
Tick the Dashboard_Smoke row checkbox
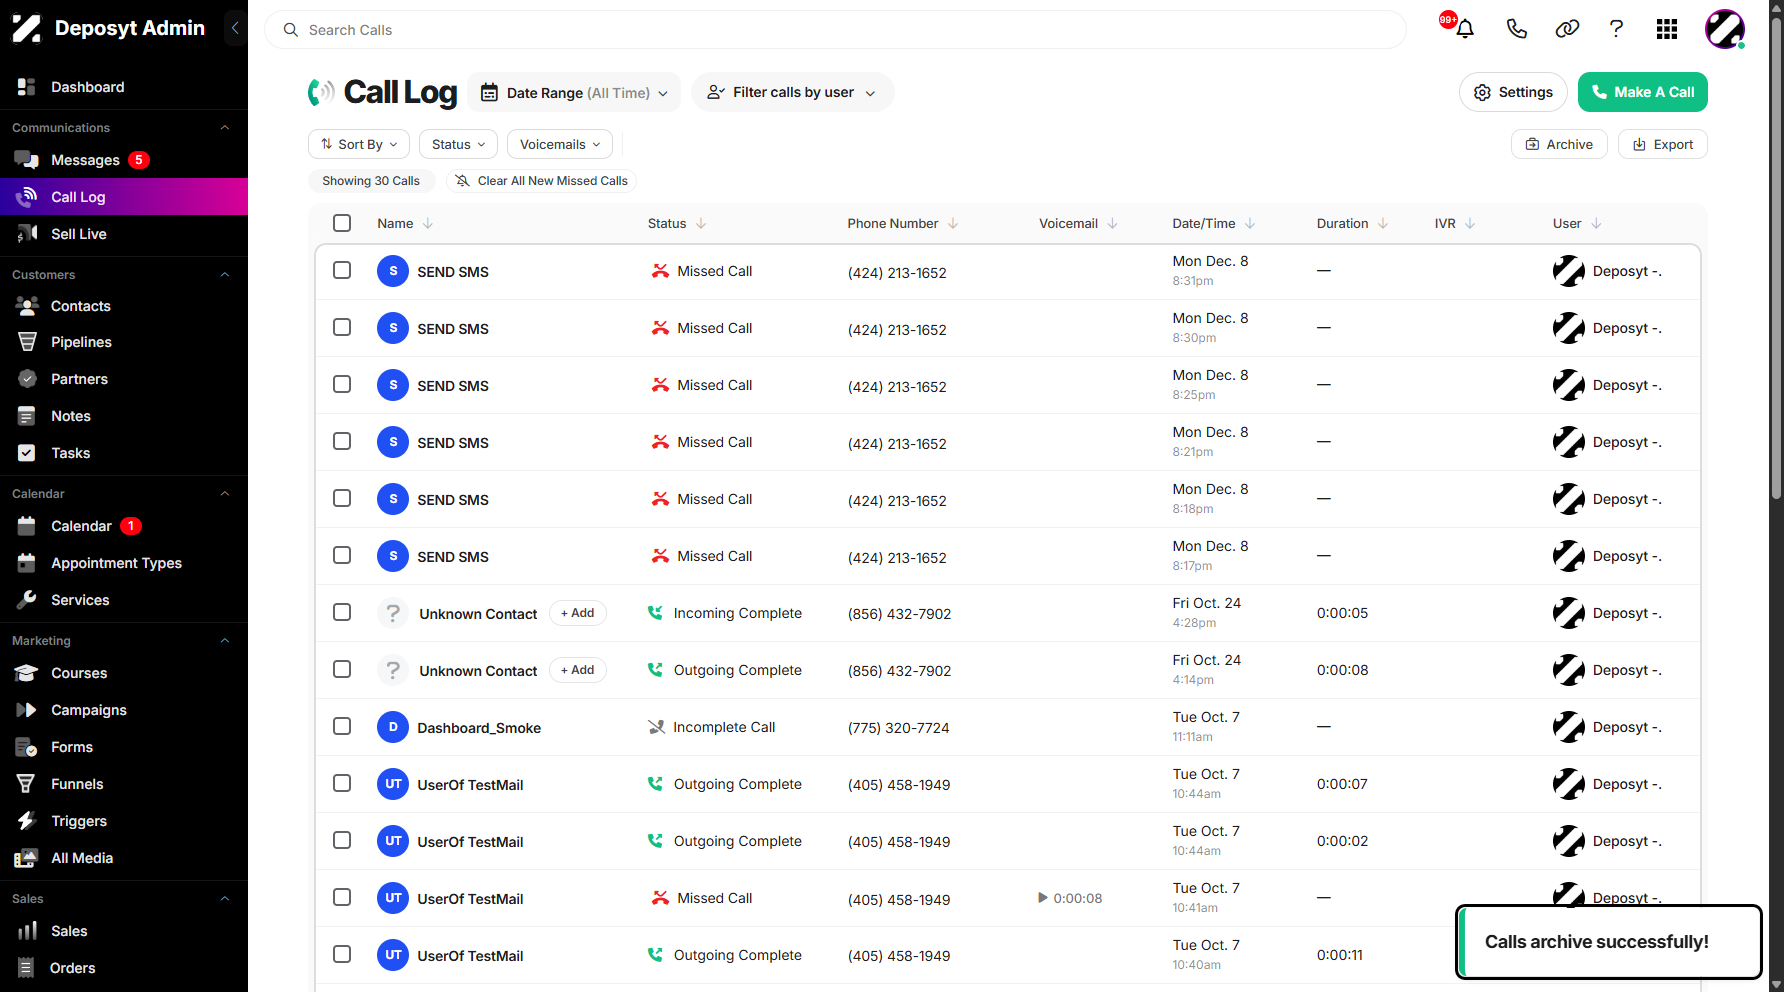pos(342,726)
